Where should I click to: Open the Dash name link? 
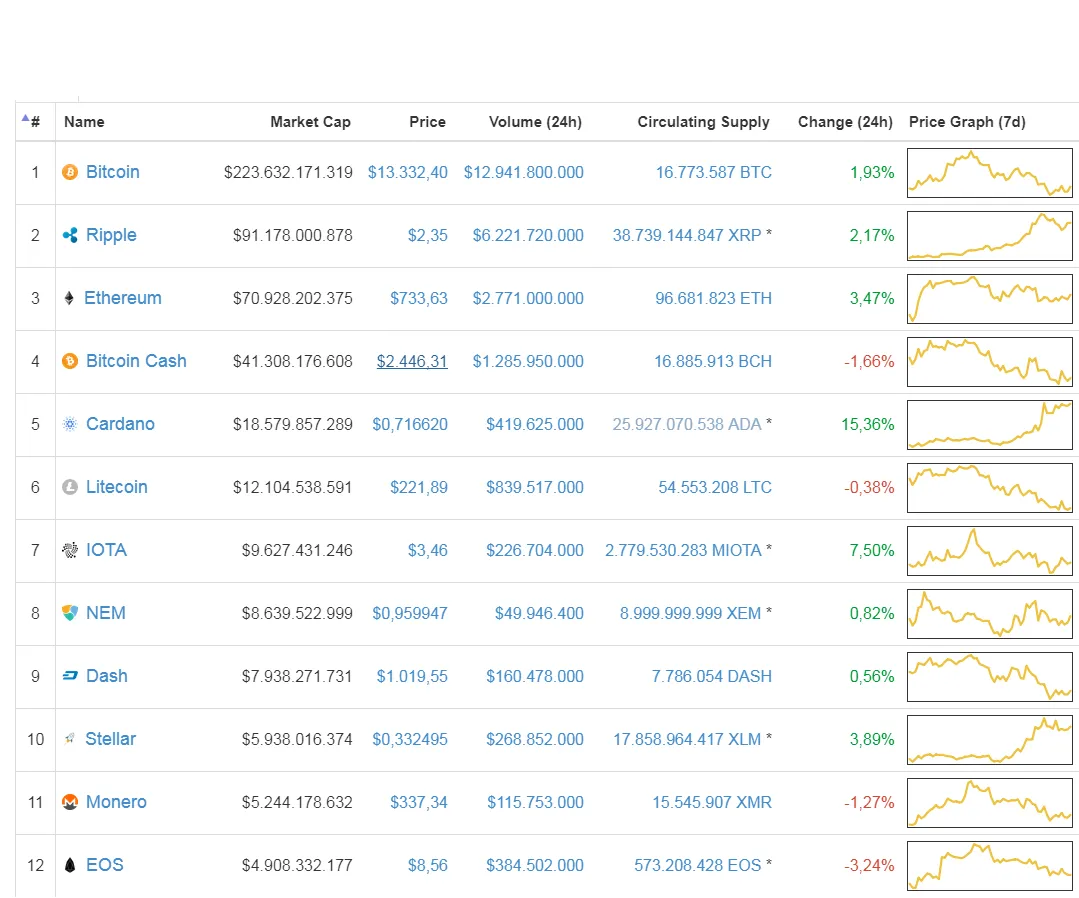(x=107, y=676)
